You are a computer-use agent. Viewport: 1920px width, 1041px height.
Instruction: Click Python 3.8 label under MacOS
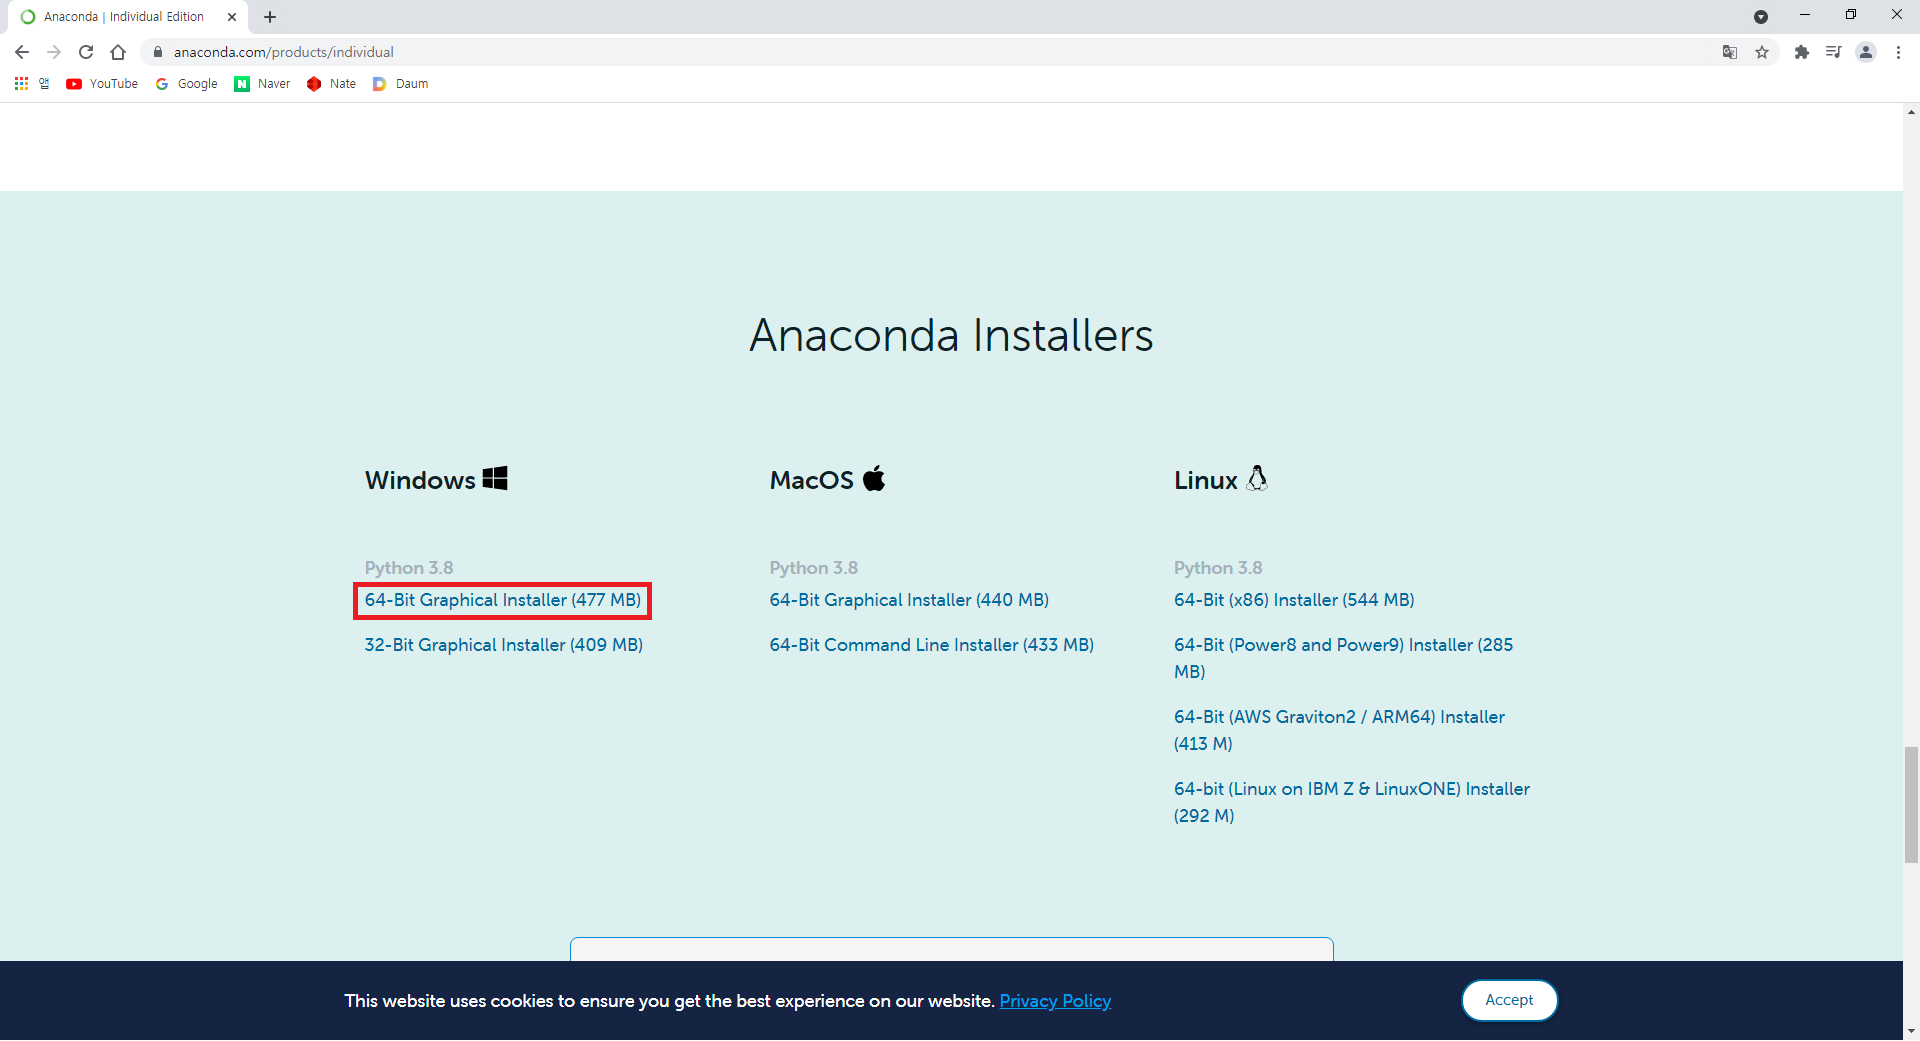coord(813,568)
